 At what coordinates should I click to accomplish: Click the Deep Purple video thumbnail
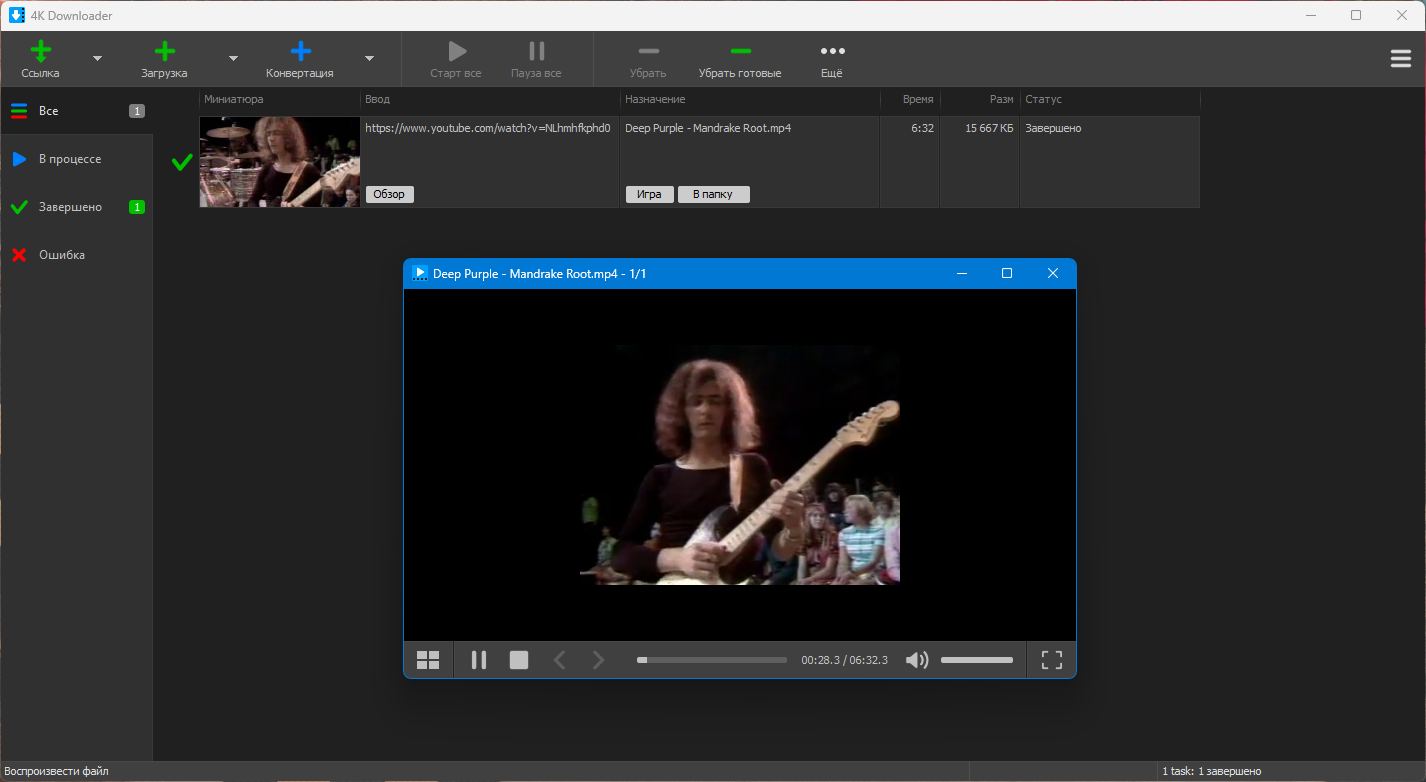click(x=279, y=162)
